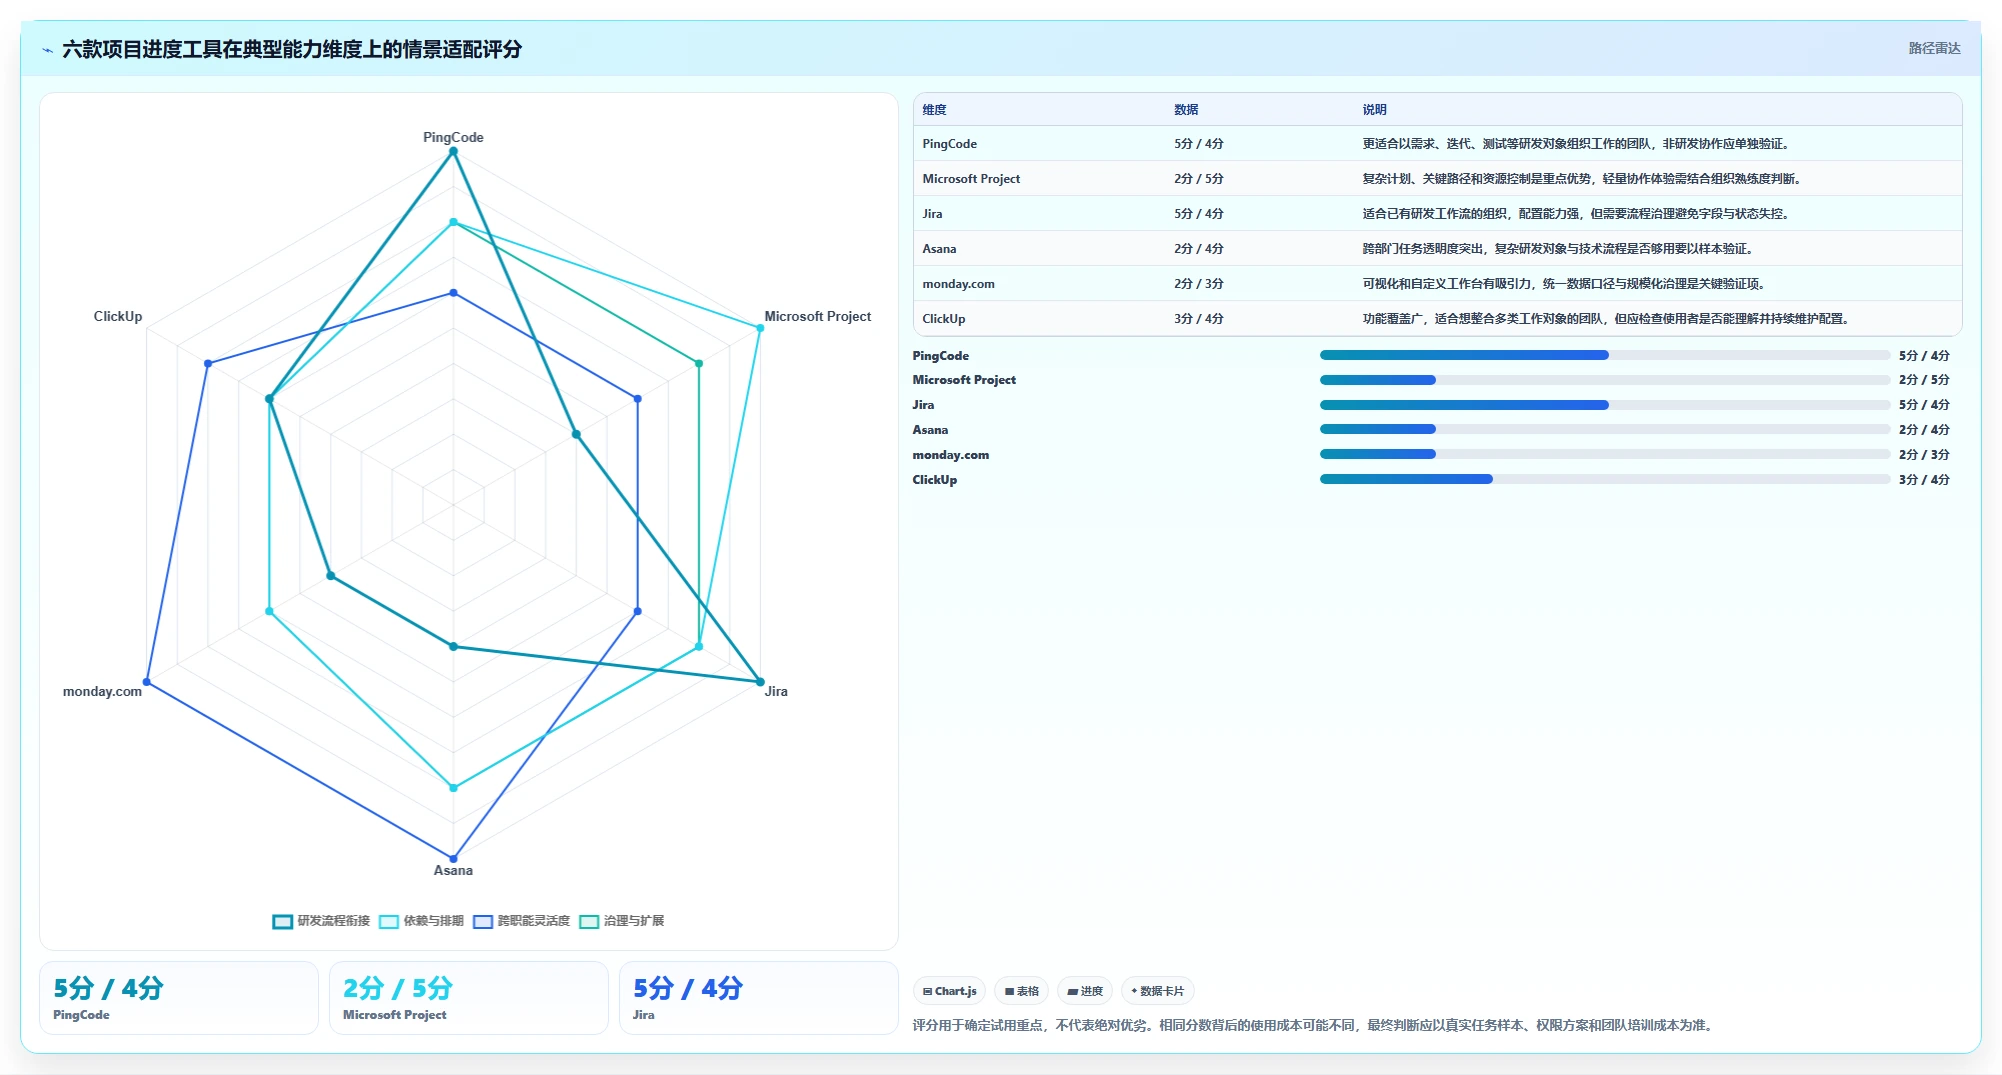The height and width of the screenshot is (1075, 2002).
Task: Click the radar data point at the Asana vertex
Action: click(453, 858)
